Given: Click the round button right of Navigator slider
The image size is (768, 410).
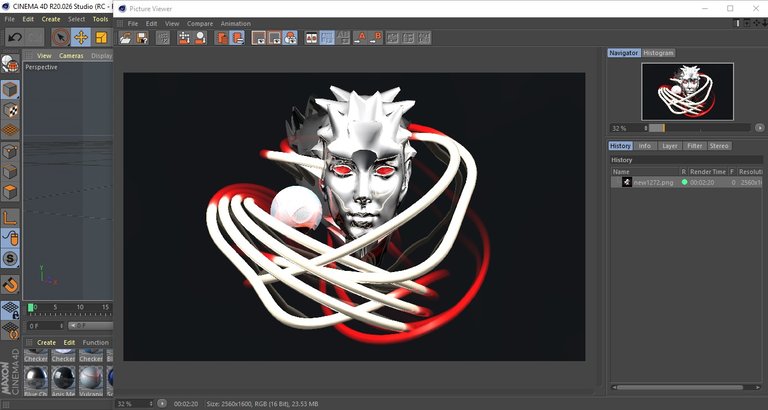Looking at the screenshot, I should [x=760, y=128].
